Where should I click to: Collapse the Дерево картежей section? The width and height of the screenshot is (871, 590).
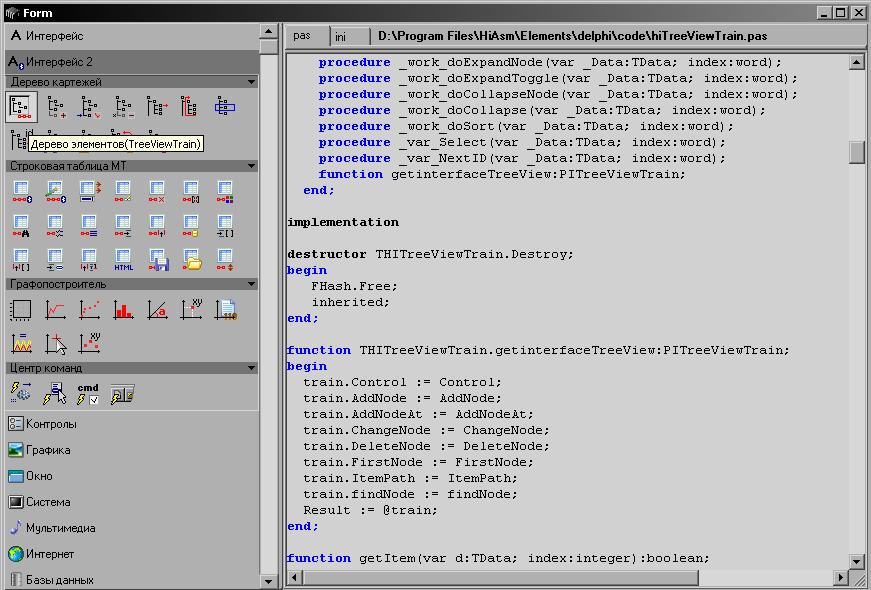coord(251,82)
